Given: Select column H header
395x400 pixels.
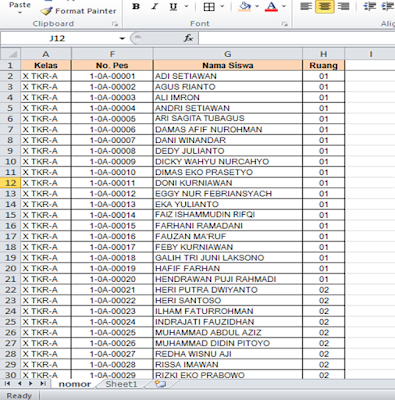Looking at the screenshot, I should 323,54.
